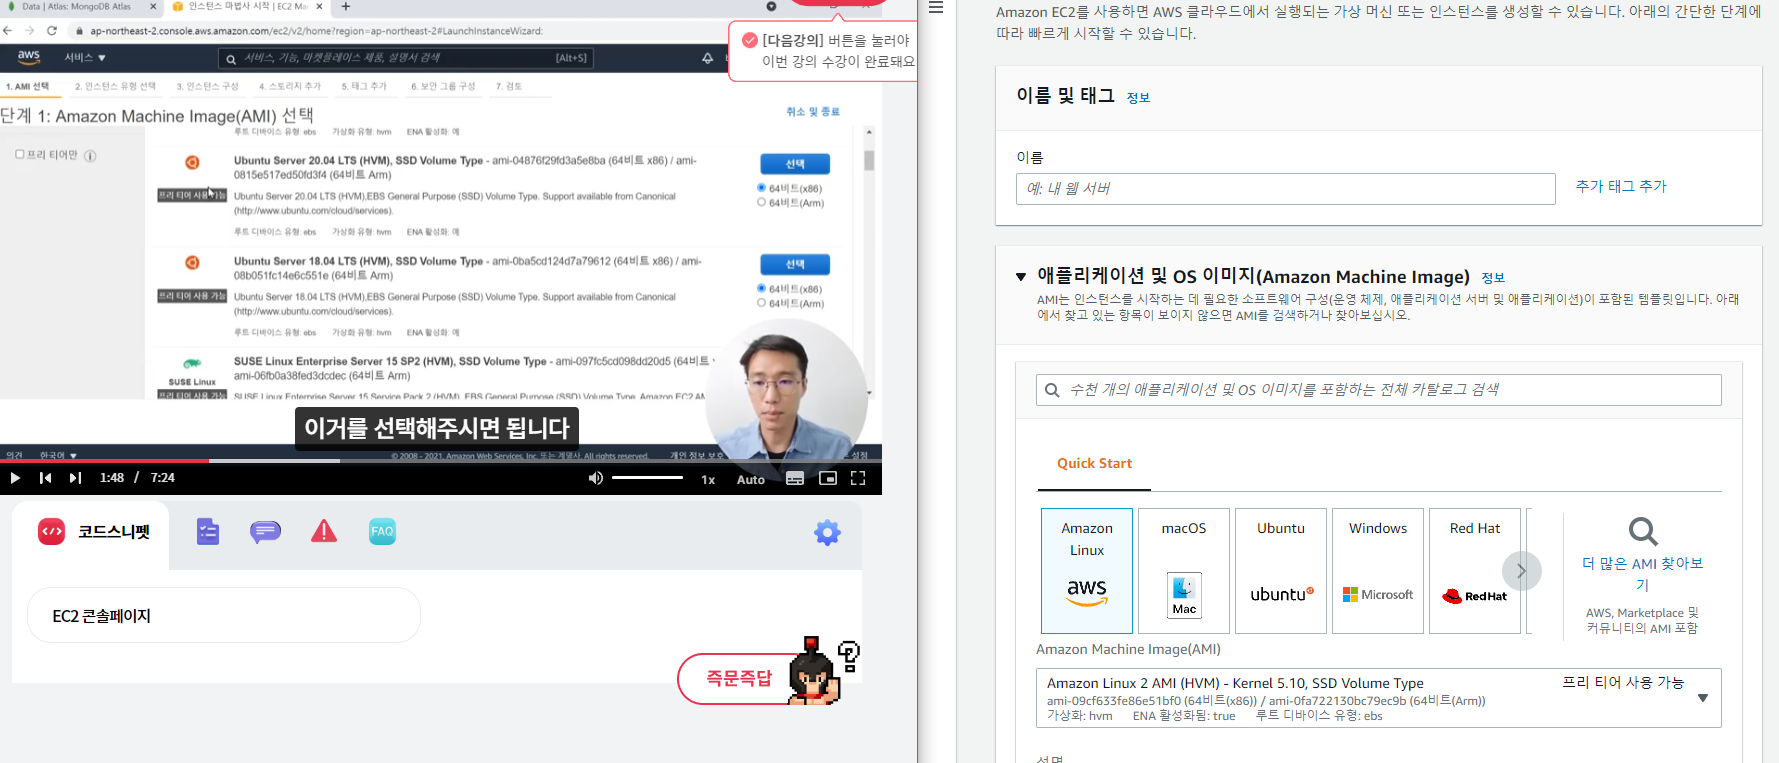Click the 추가 태그 추가 link
Viewport: 1779px width, 763px height.
pos(1621,187)
